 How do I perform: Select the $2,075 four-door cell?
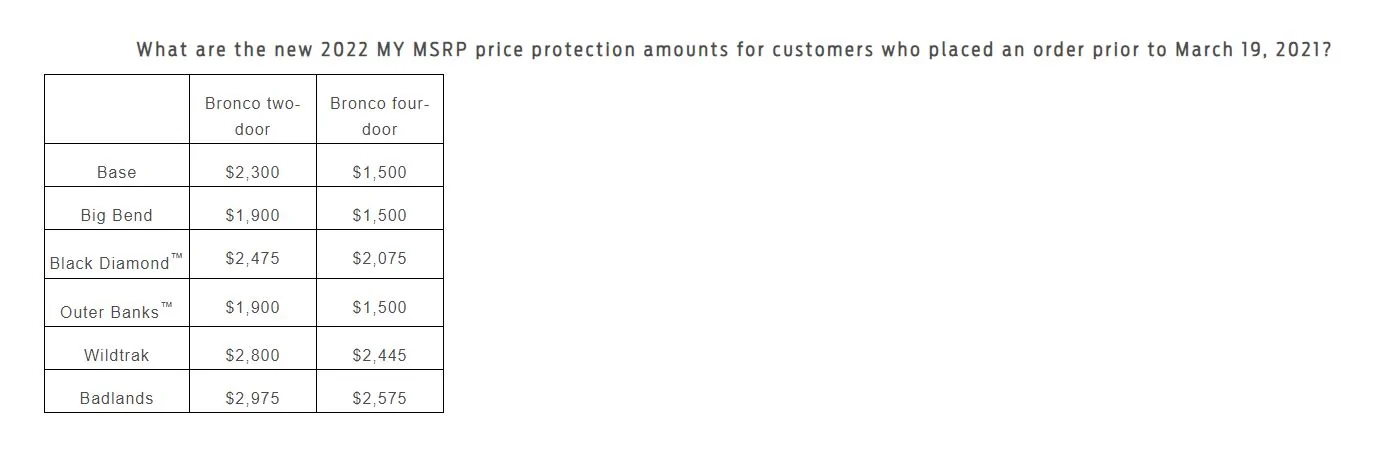pyautogui.click(x=380, y=258)
